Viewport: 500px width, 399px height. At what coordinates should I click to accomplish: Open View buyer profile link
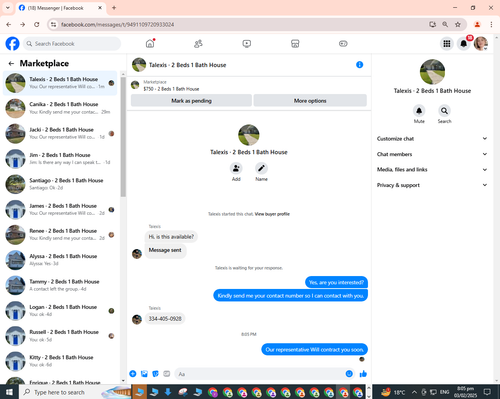(x=272, y=214)
